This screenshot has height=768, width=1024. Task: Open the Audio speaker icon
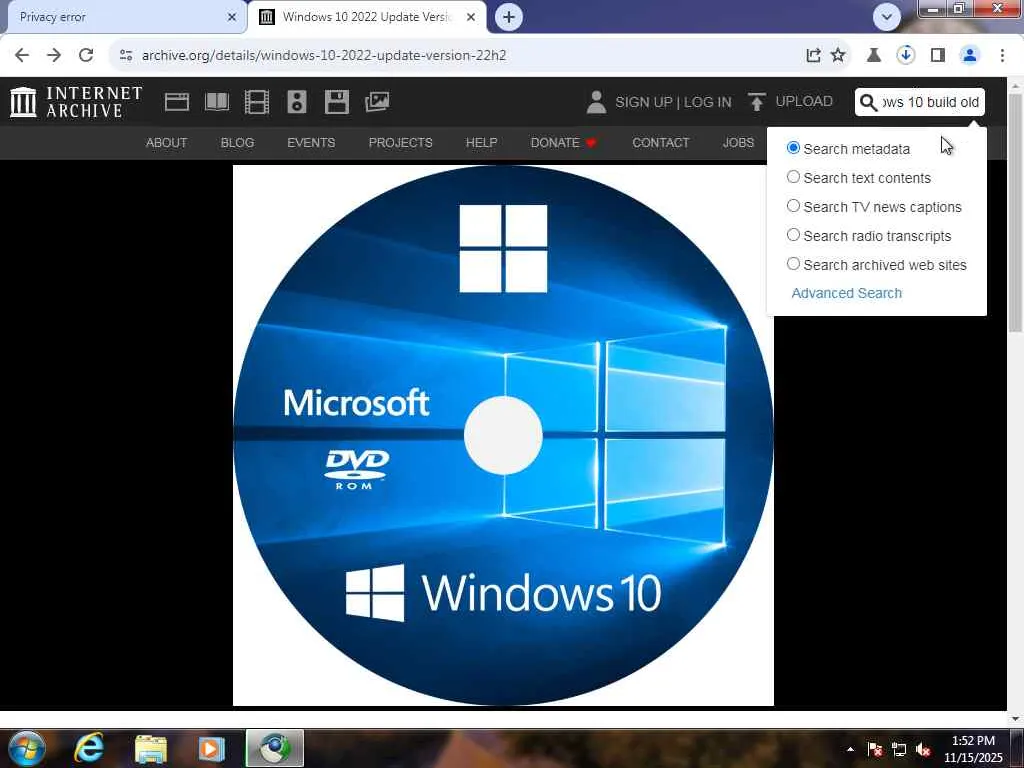[x=296, y=102]
